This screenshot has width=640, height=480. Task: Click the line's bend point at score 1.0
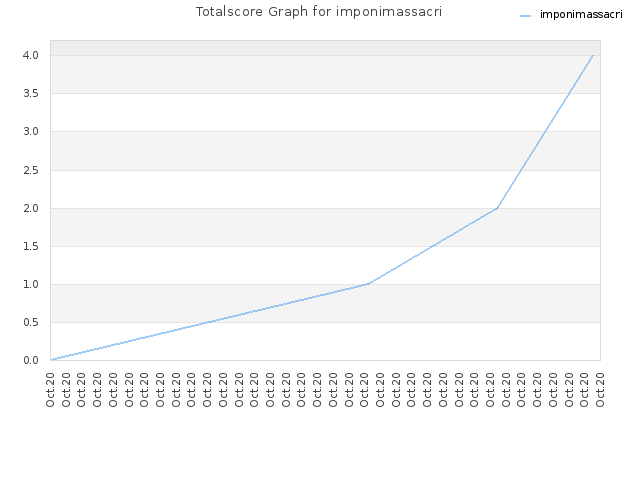click(369, 284)
